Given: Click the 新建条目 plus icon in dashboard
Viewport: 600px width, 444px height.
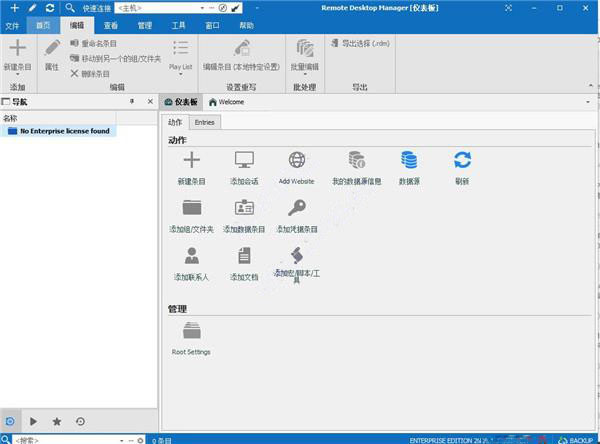Looking at the screenshot, I should click(191, 160).
